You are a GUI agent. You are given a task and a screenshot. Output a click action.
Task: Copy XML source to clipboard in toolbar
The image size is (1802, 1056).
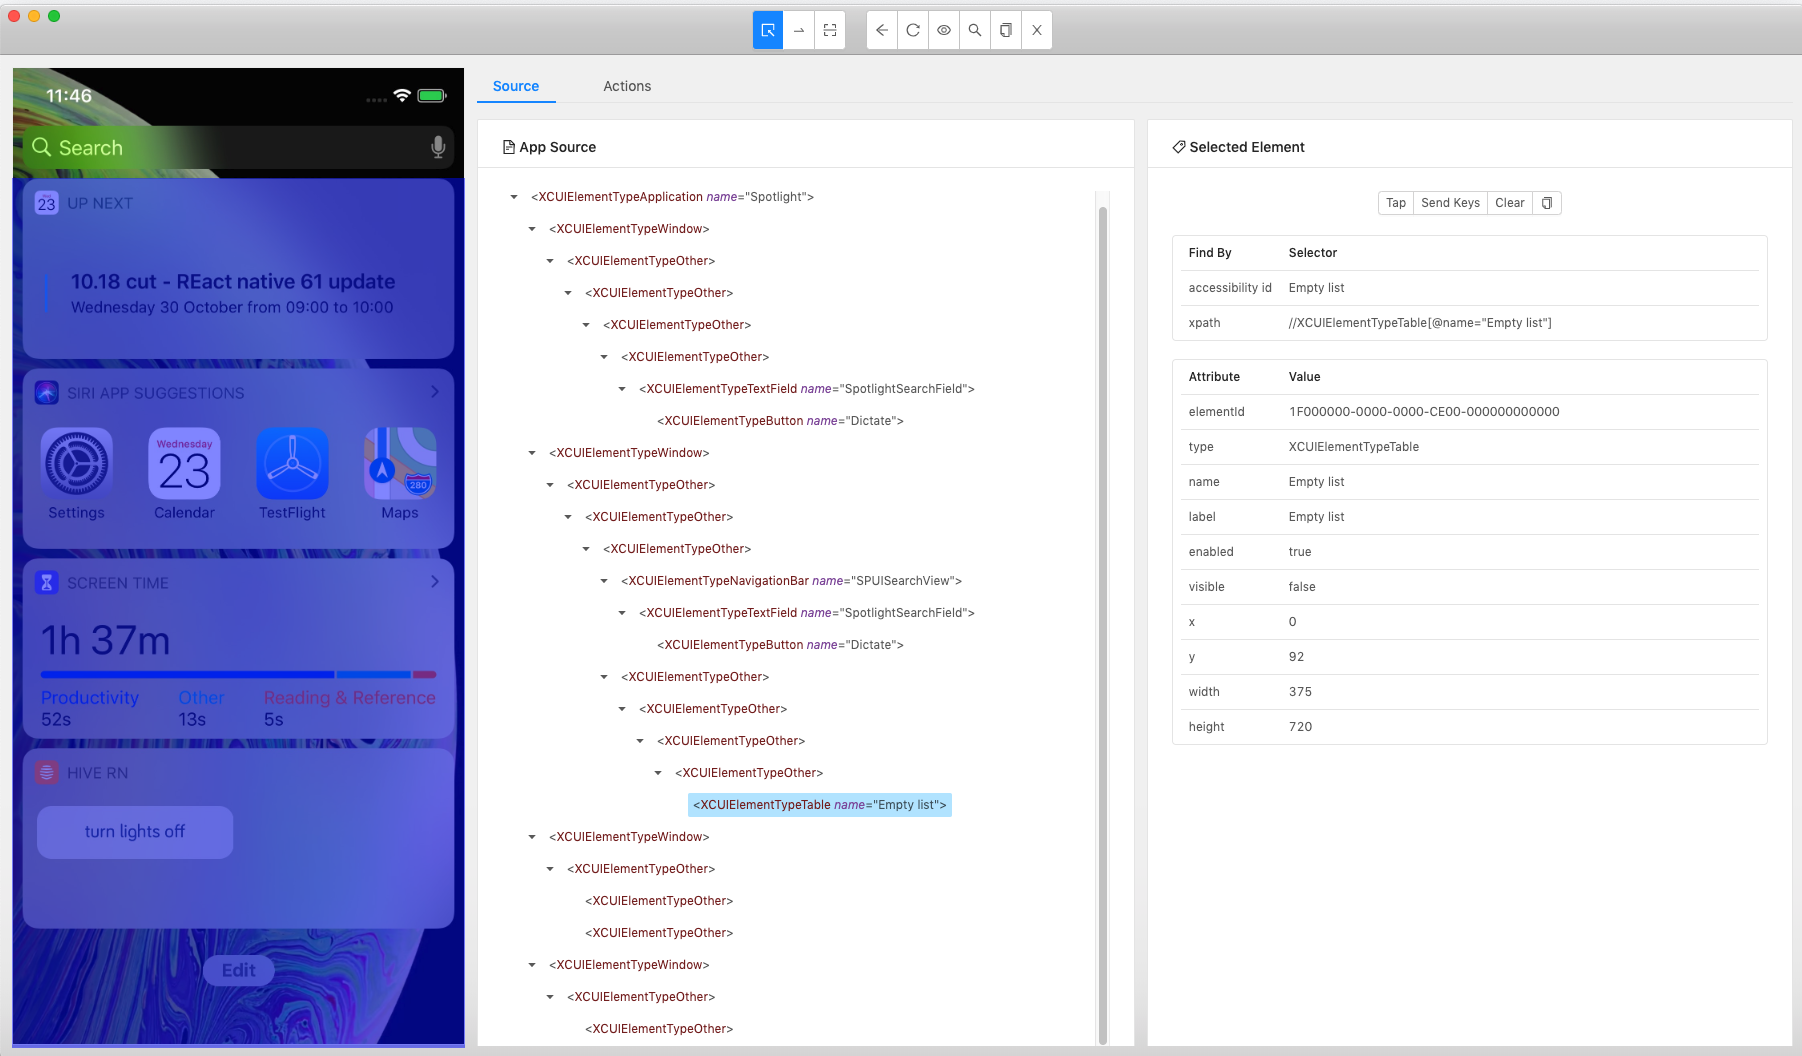(1006, 30)
